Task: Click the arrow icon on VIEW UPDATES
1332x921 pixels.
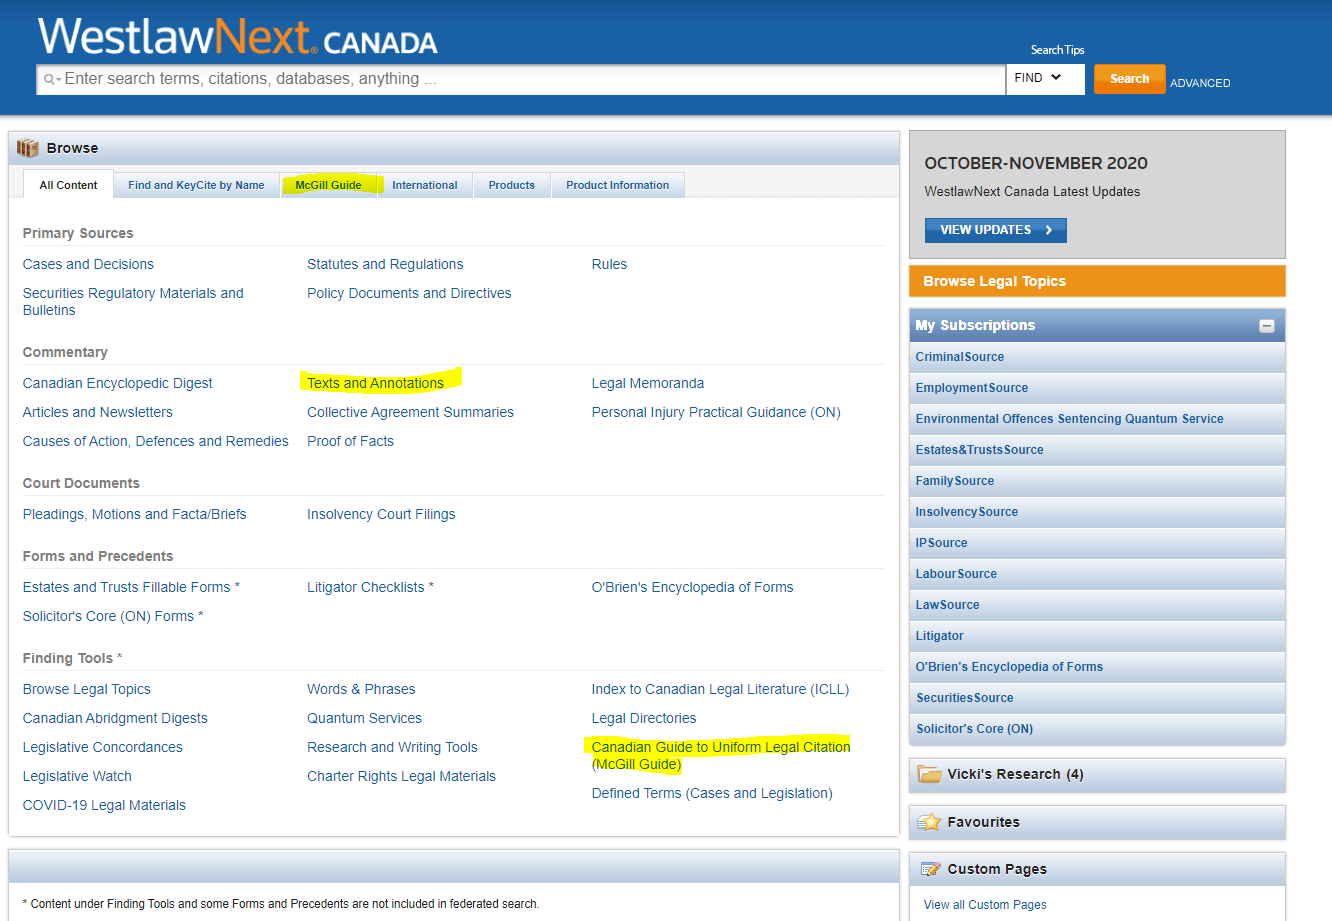Action: (1051, 230)
